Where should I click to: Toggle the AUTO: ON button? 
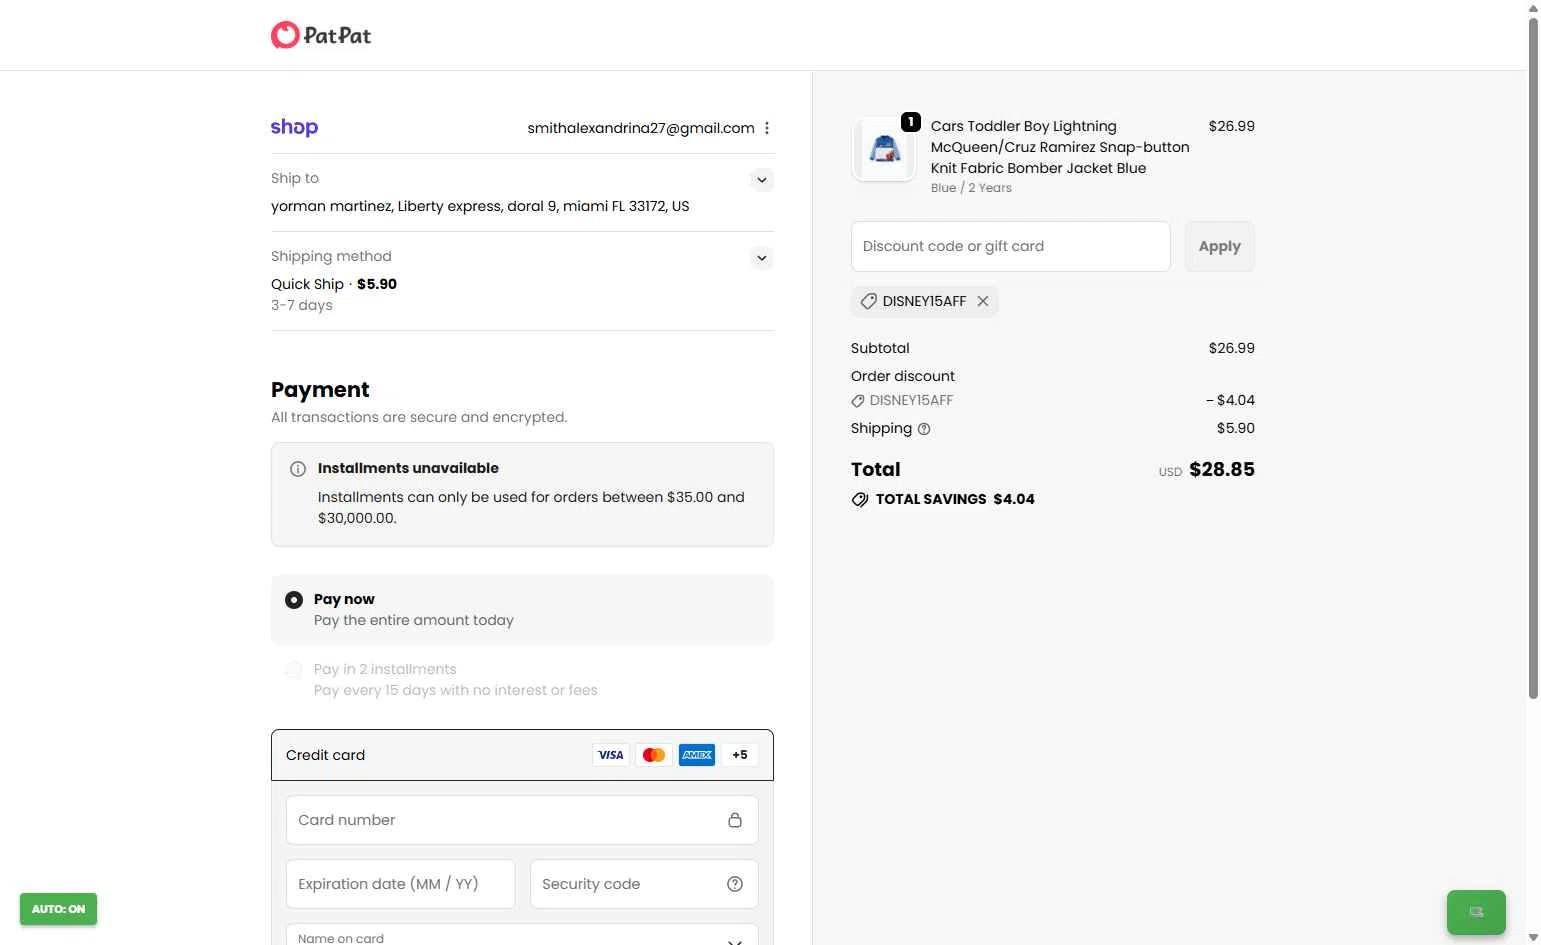coord(58,909)
